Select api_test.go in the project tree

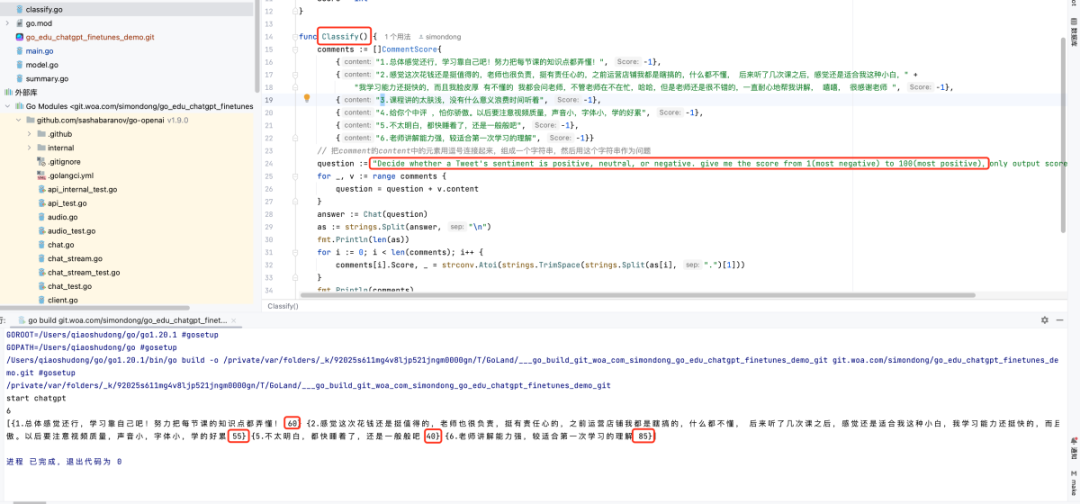pos(67,203)
